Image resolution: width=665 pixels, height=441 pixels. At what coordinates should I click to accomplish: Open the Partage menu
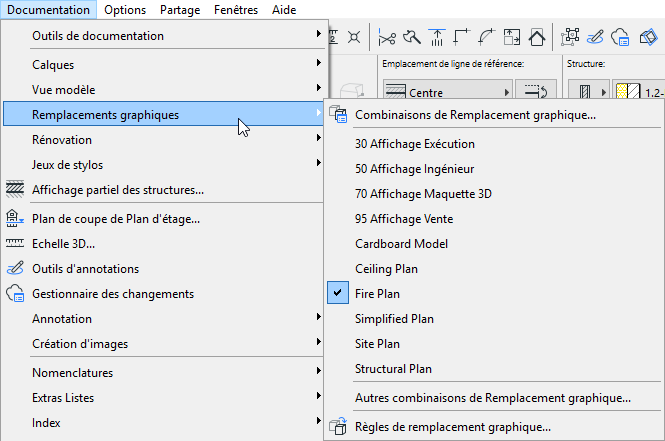[x=180, y=9]
